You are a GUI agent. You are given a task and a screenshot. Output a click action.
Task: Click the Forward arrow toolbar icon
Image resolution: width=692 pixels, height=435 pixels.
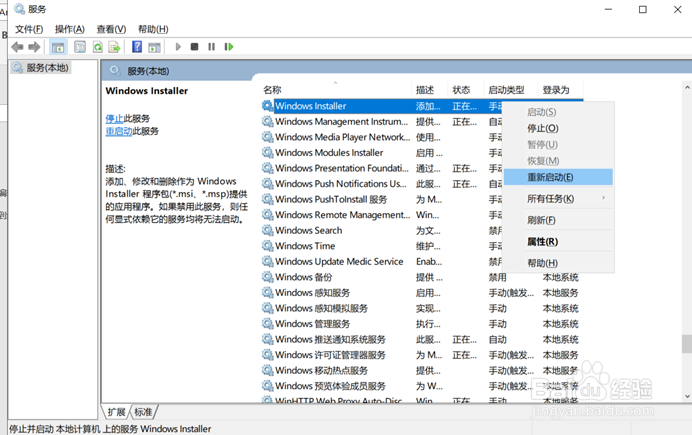point(34,47)
